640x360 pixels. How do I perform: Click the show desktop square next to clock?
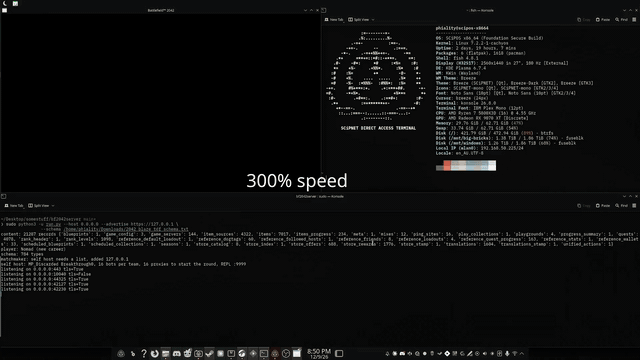point(339,353)
